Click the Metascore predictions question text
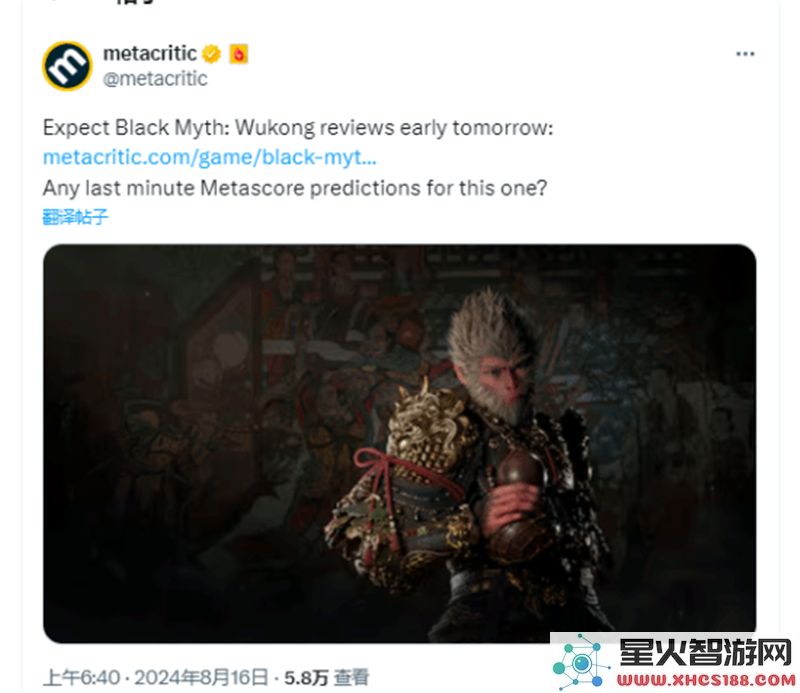 (x=295, y=188)
